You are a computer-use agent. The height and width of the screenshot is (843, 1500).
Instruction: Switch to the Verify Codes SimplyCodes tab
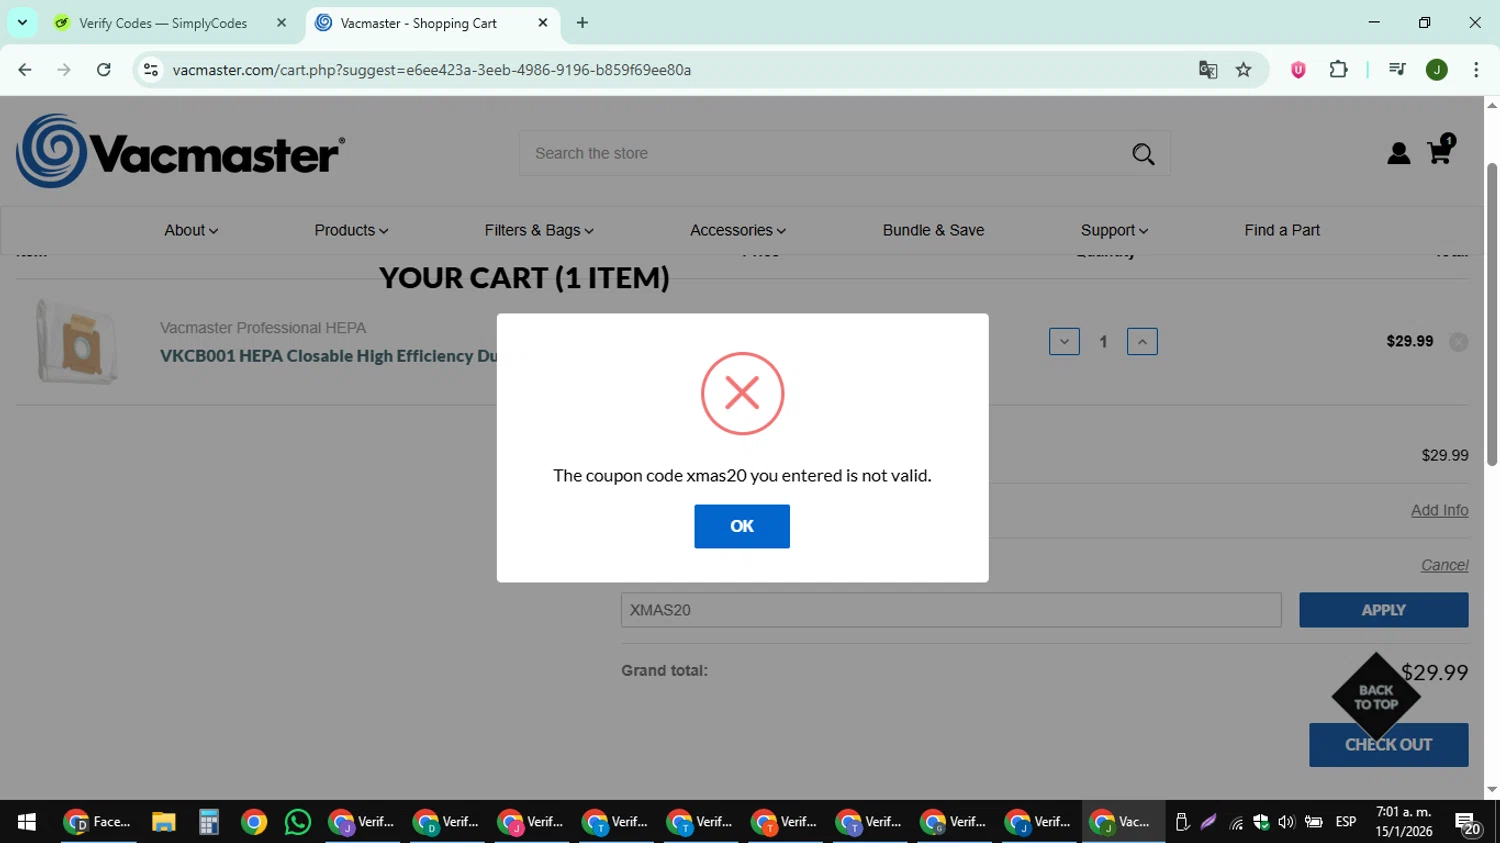coord(164,23)
